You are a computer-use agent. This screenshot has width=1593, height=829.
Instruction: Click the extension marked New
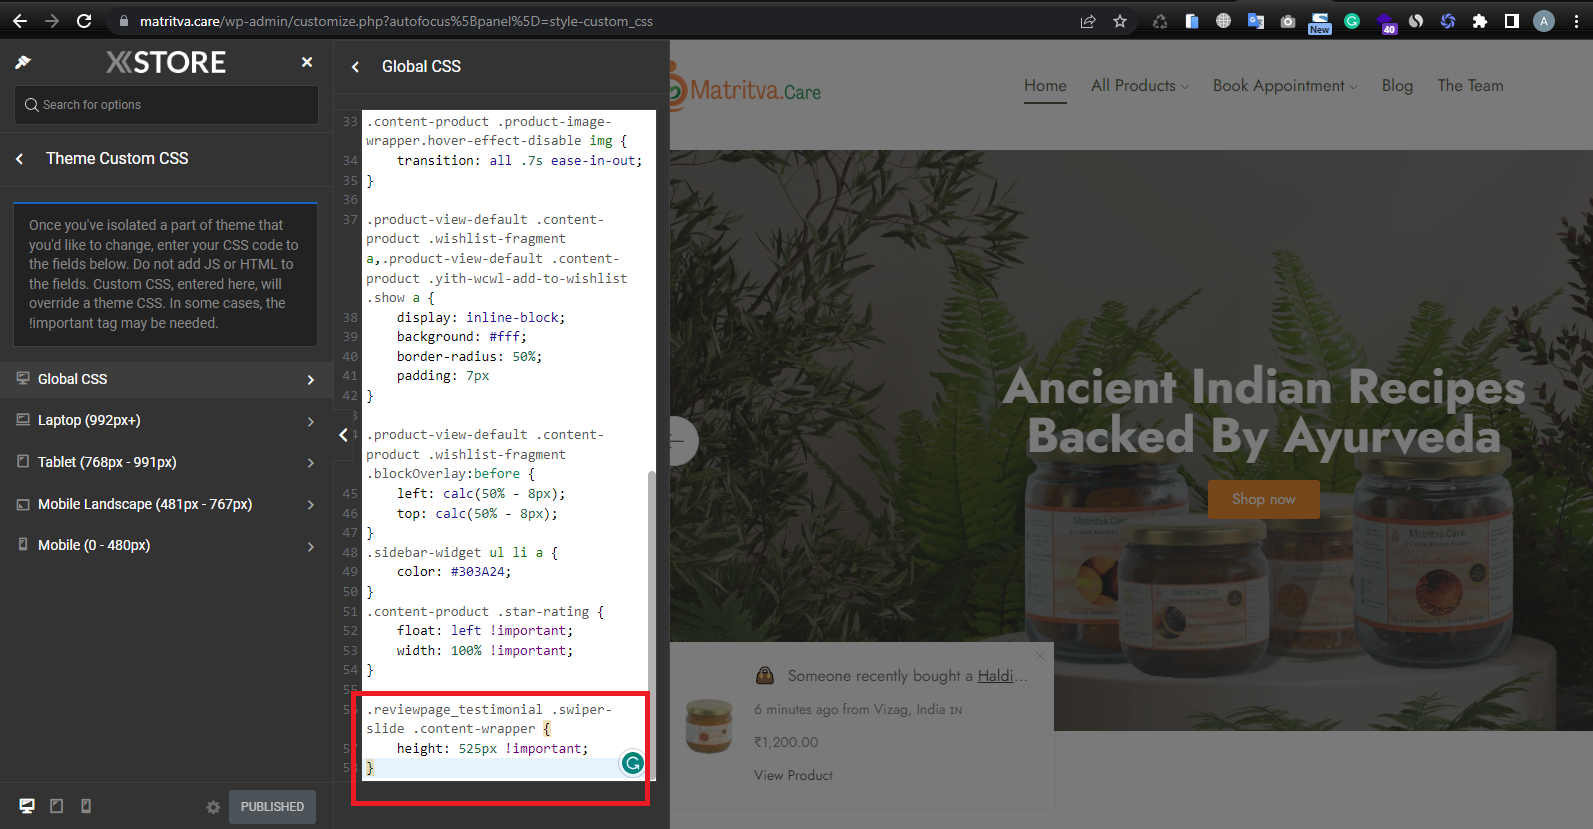coord(1320,23)
